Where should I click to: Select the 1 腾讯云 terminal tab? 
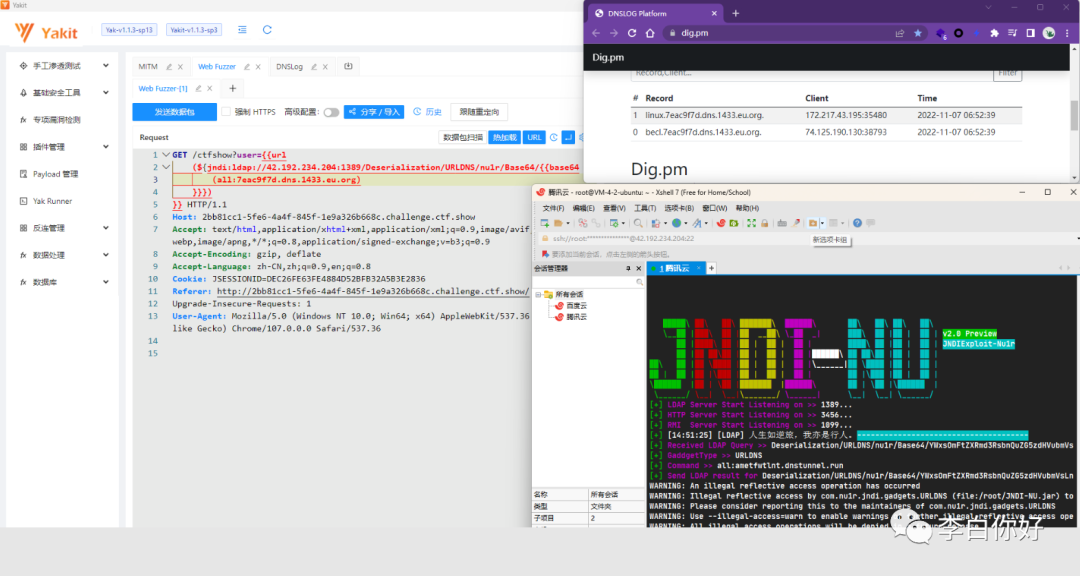coord(674,268)
